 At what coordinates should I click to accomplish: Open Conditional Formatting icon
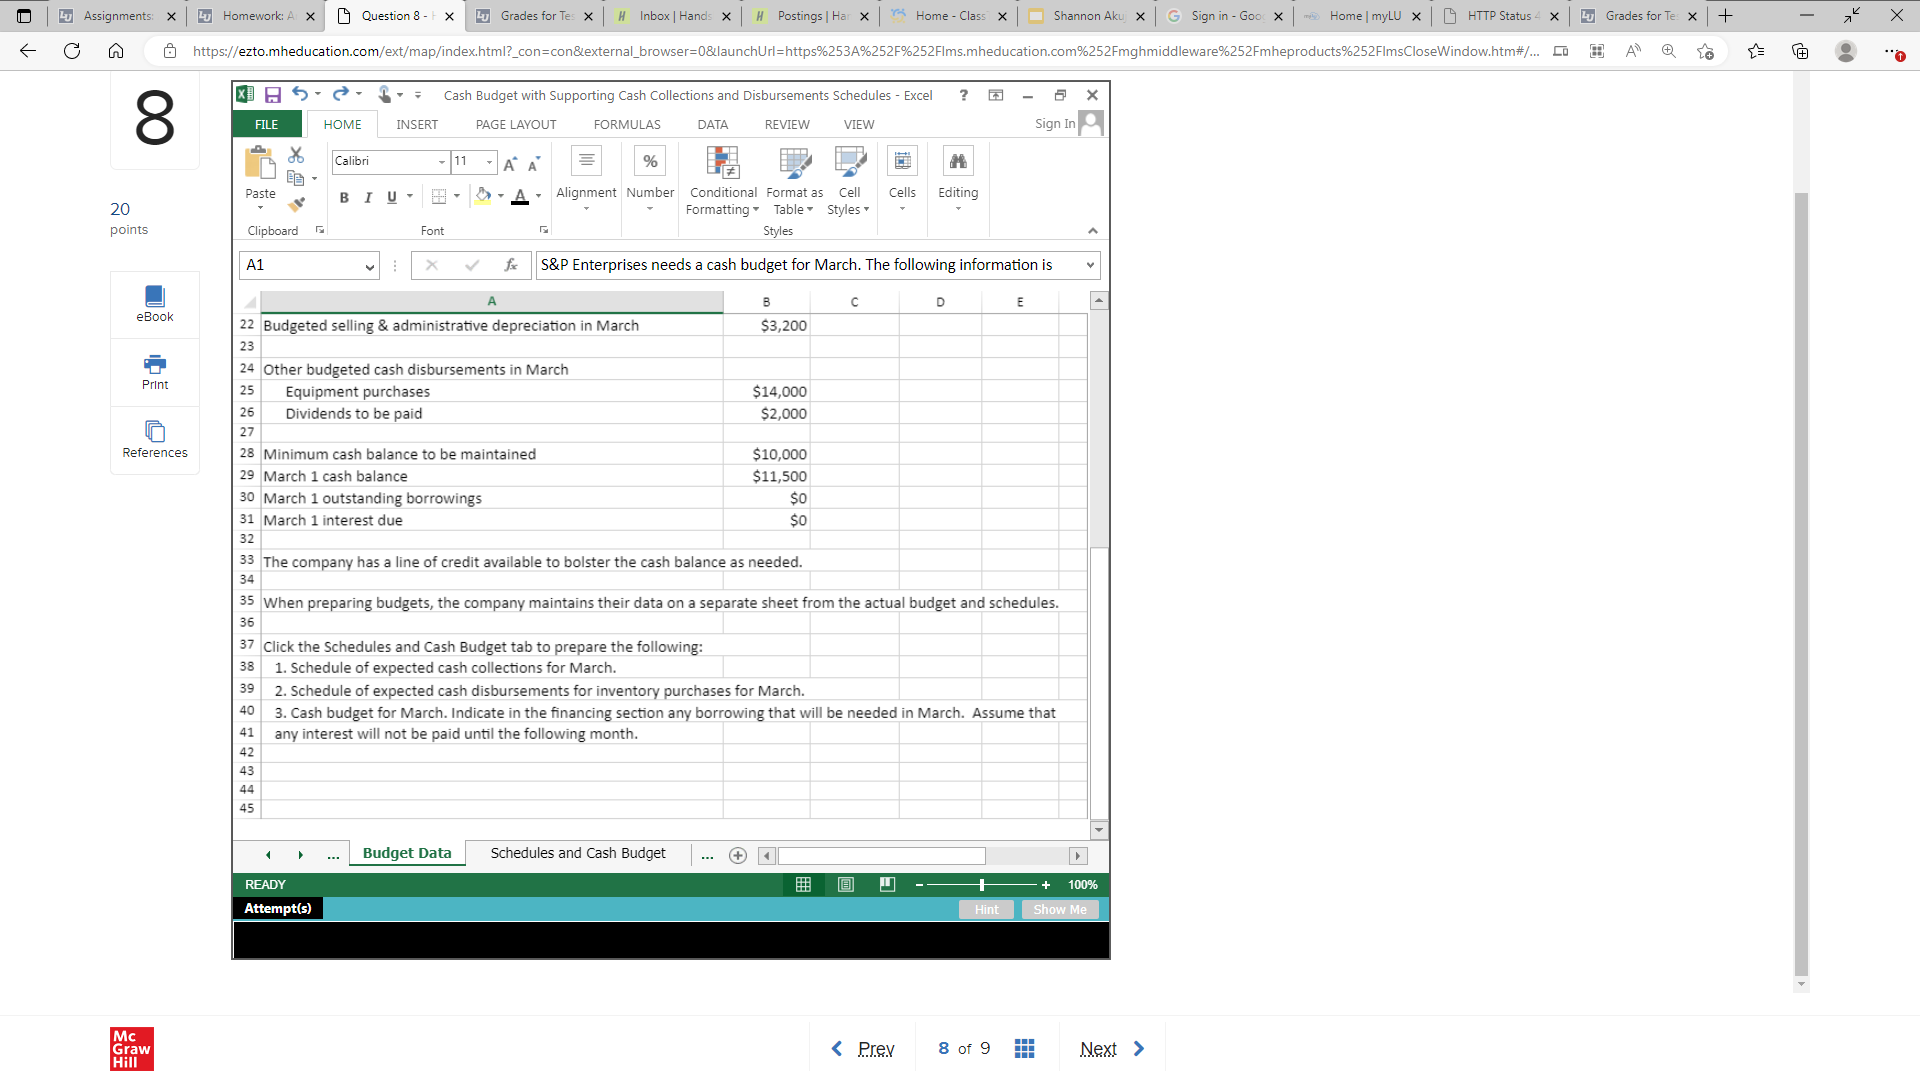722,163
